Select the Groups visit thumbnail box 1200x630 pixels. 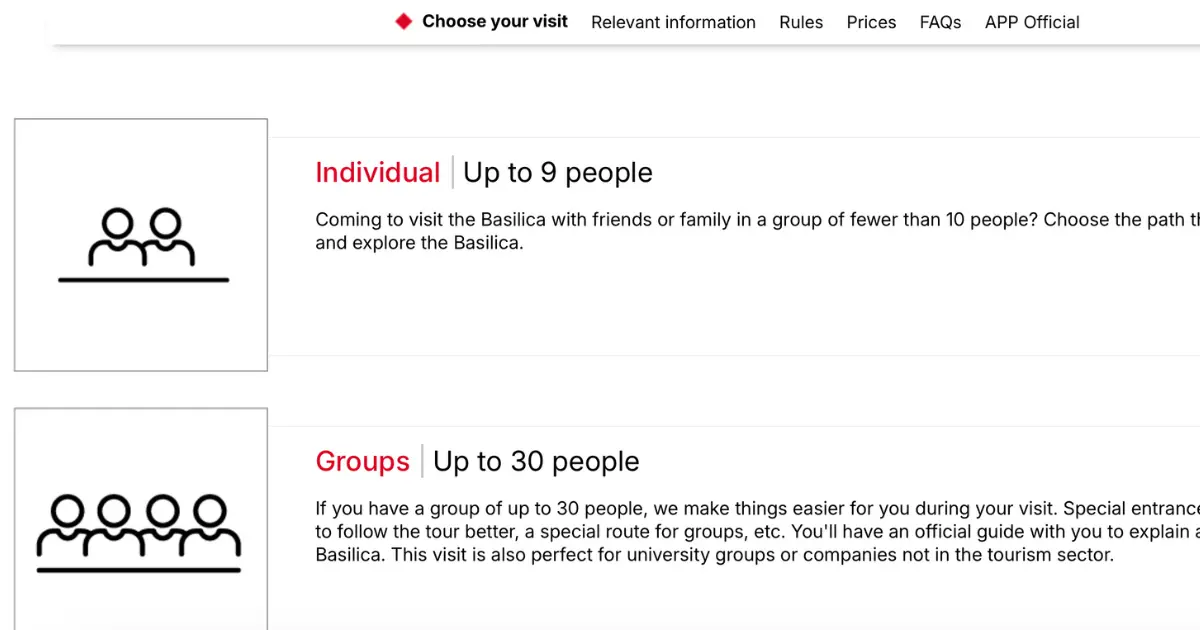click(x=141, y=519)
